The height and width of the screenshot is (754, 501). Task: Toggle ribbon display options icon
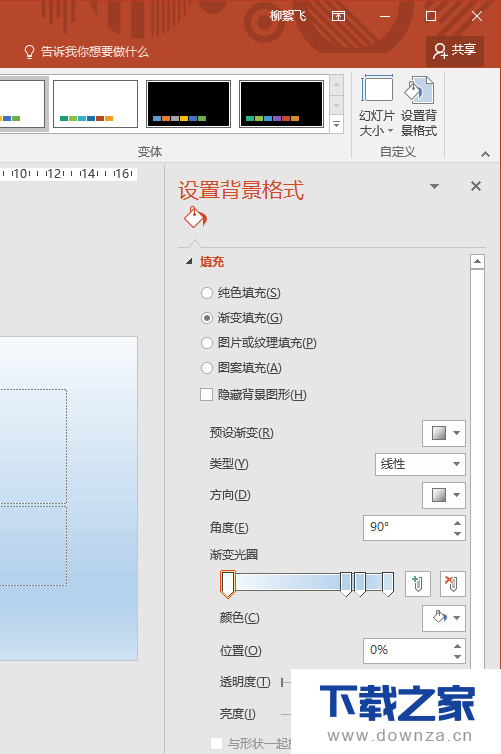coord(338,16)
